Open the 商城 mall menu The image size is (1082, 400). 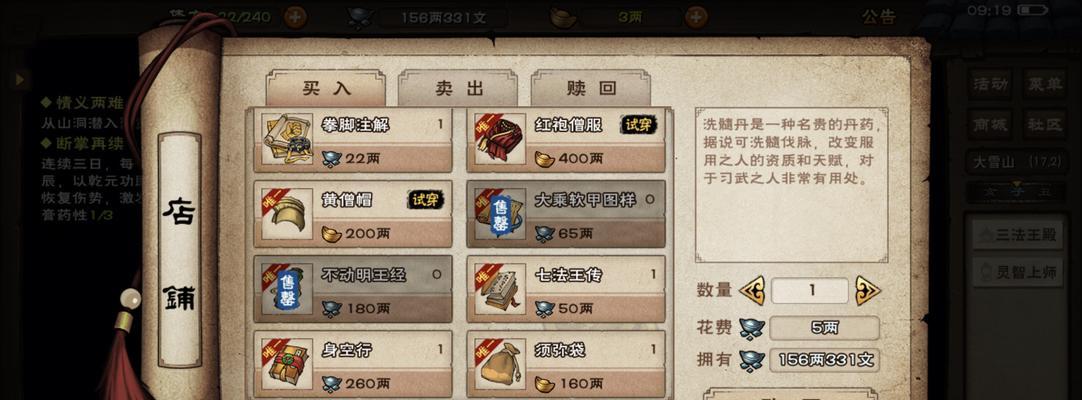point(990,126)
